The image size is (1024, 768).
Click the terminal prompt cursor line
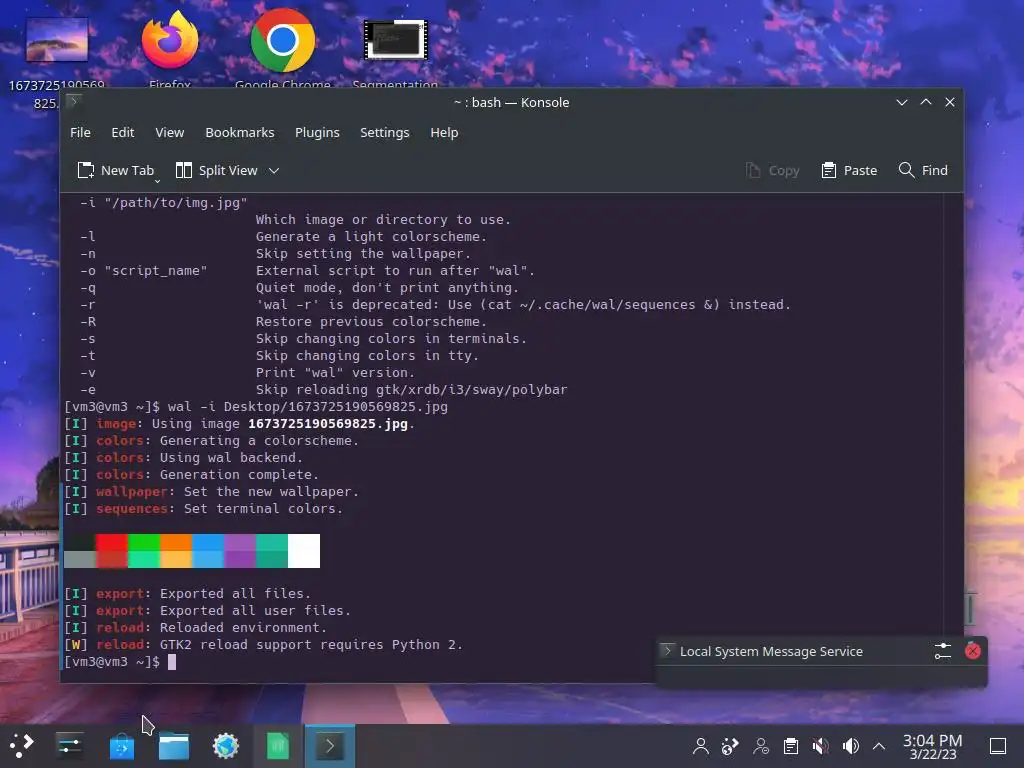coord(120,662)
